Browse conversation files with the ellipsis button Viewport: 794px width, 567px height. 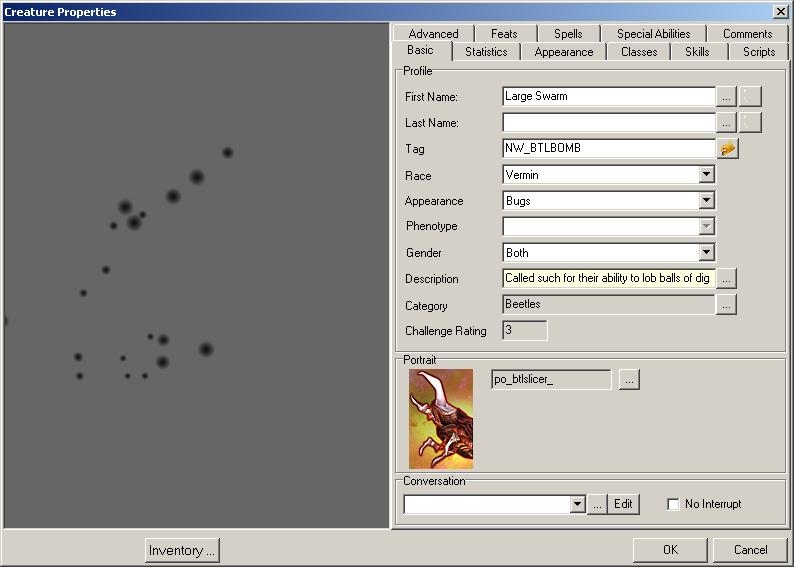[597, 504]
